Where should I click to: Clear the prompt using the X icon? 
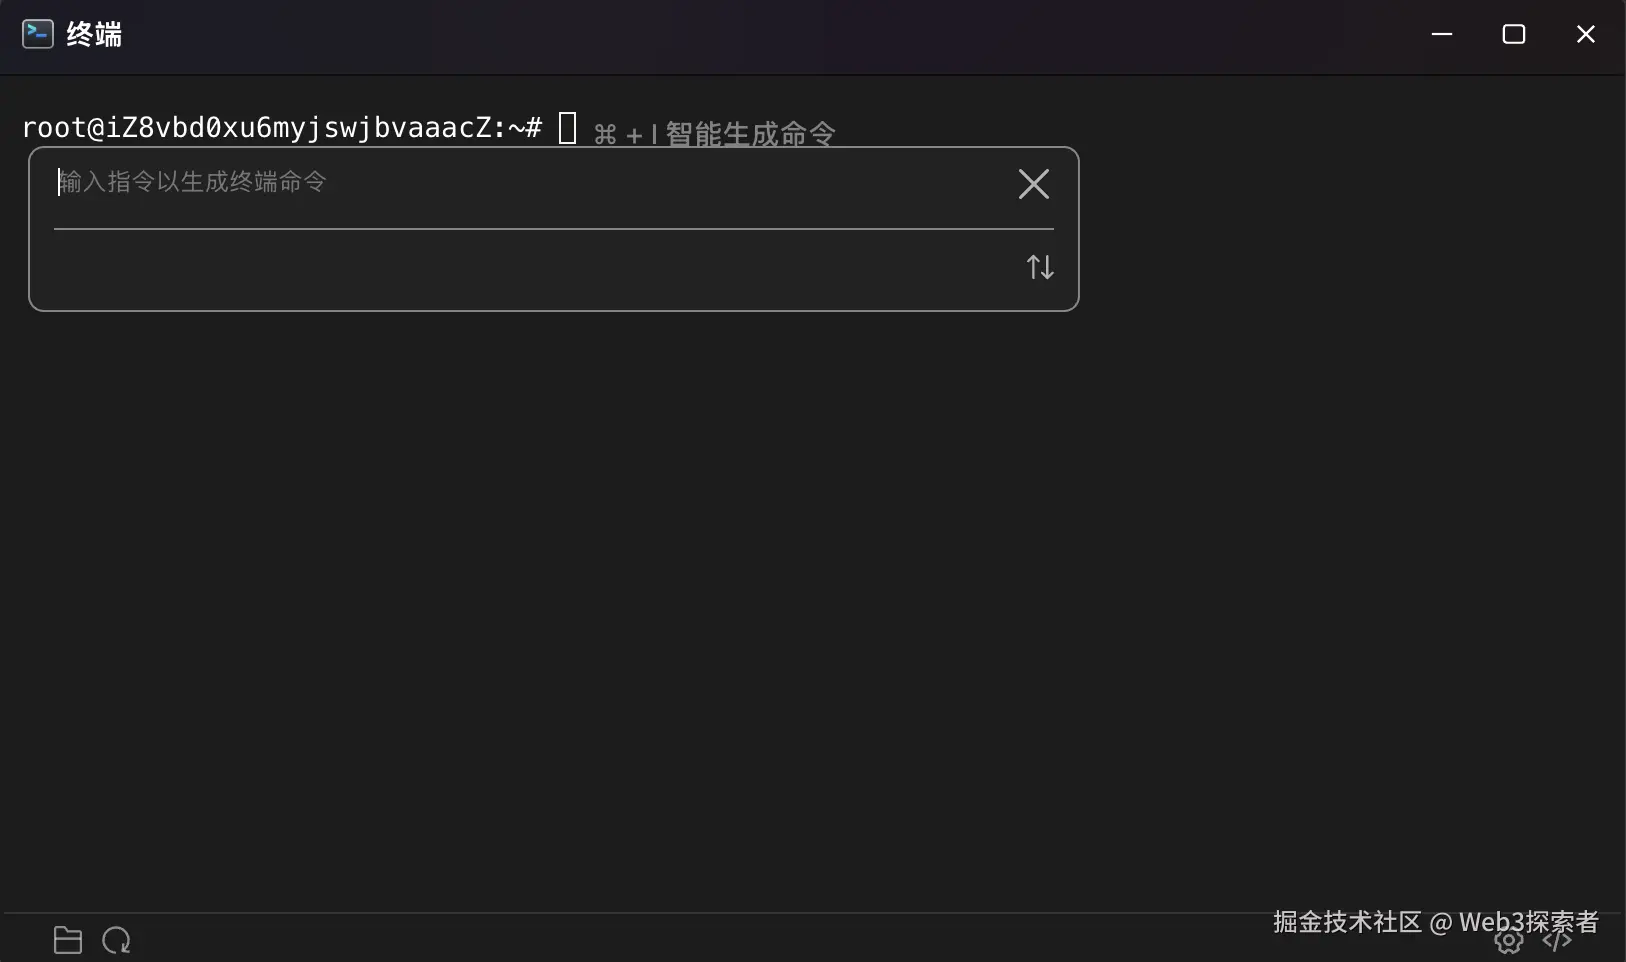point(1033,184)
